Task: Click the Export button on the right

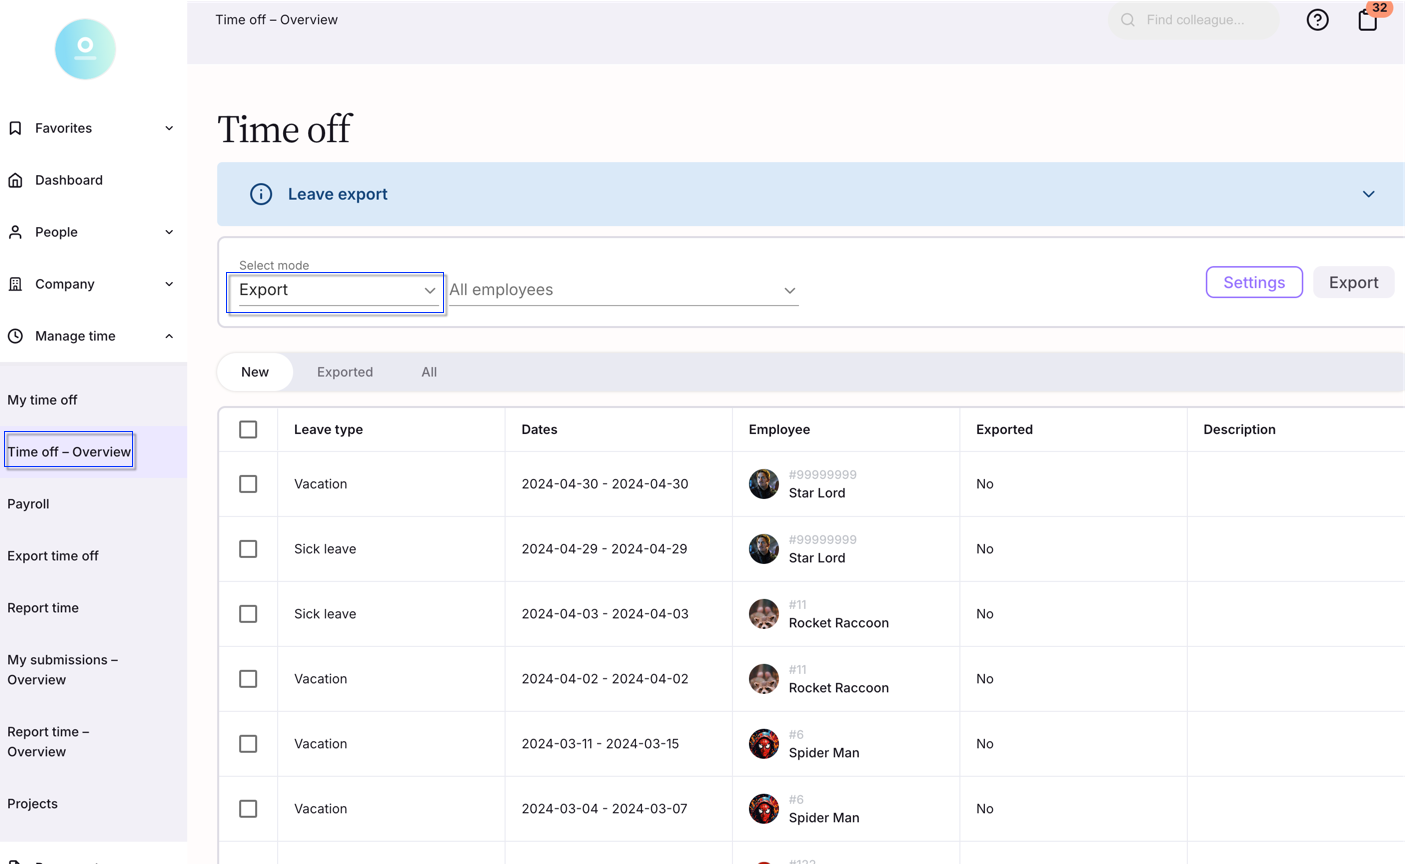Action: pos(1353,282)
